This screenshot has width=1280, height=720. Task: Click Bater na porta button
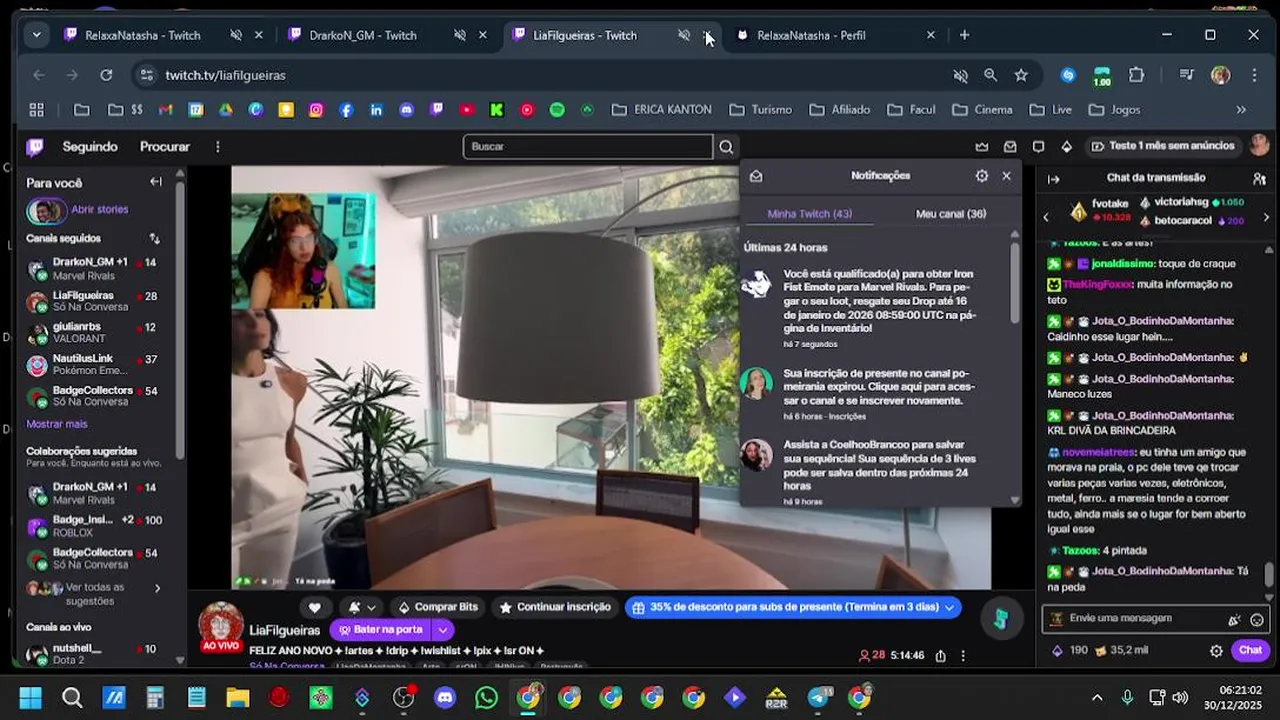pos(380,630)
